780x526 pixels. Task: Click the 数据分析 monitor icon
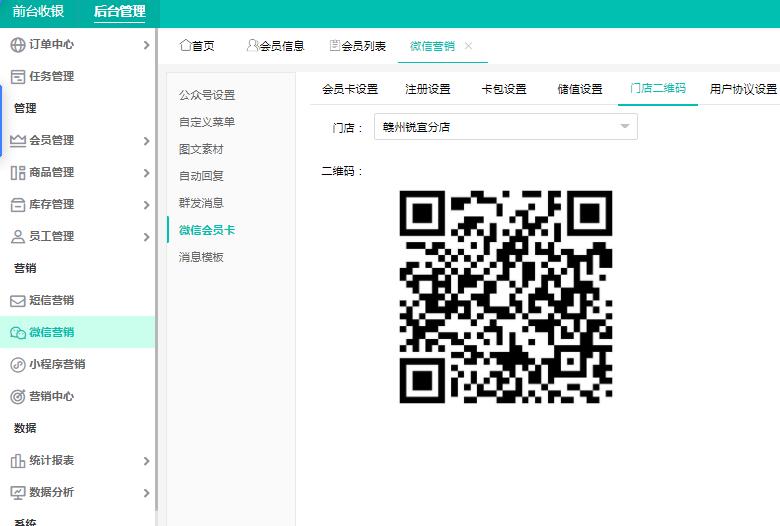[x=18, y=493]
